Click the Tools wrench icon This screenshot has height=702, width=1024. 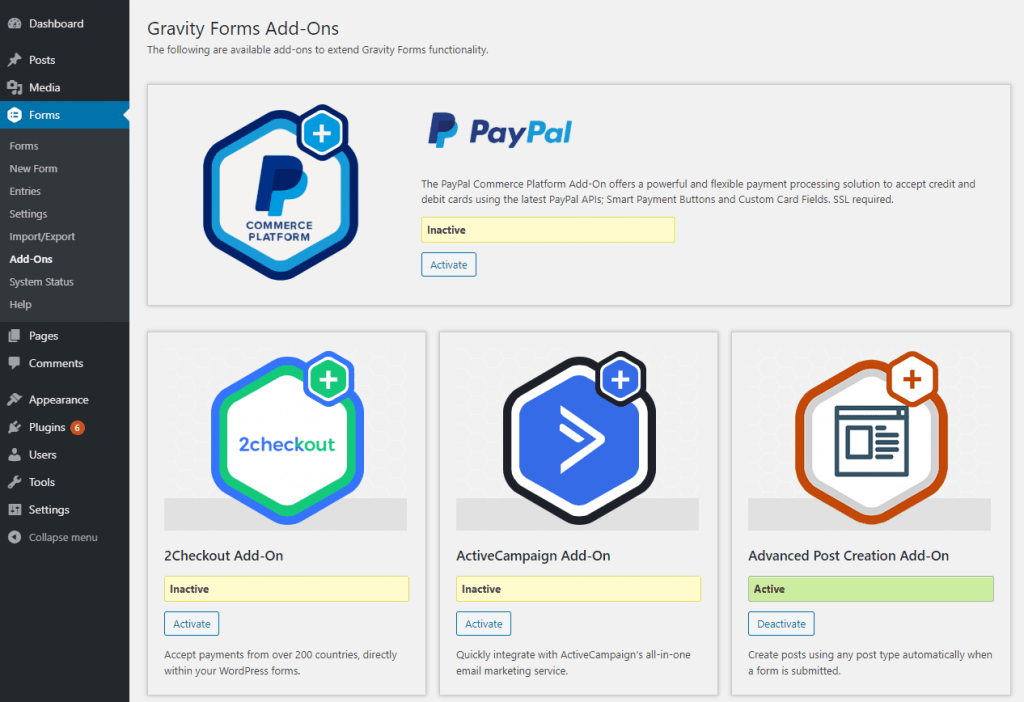point(14,482)
